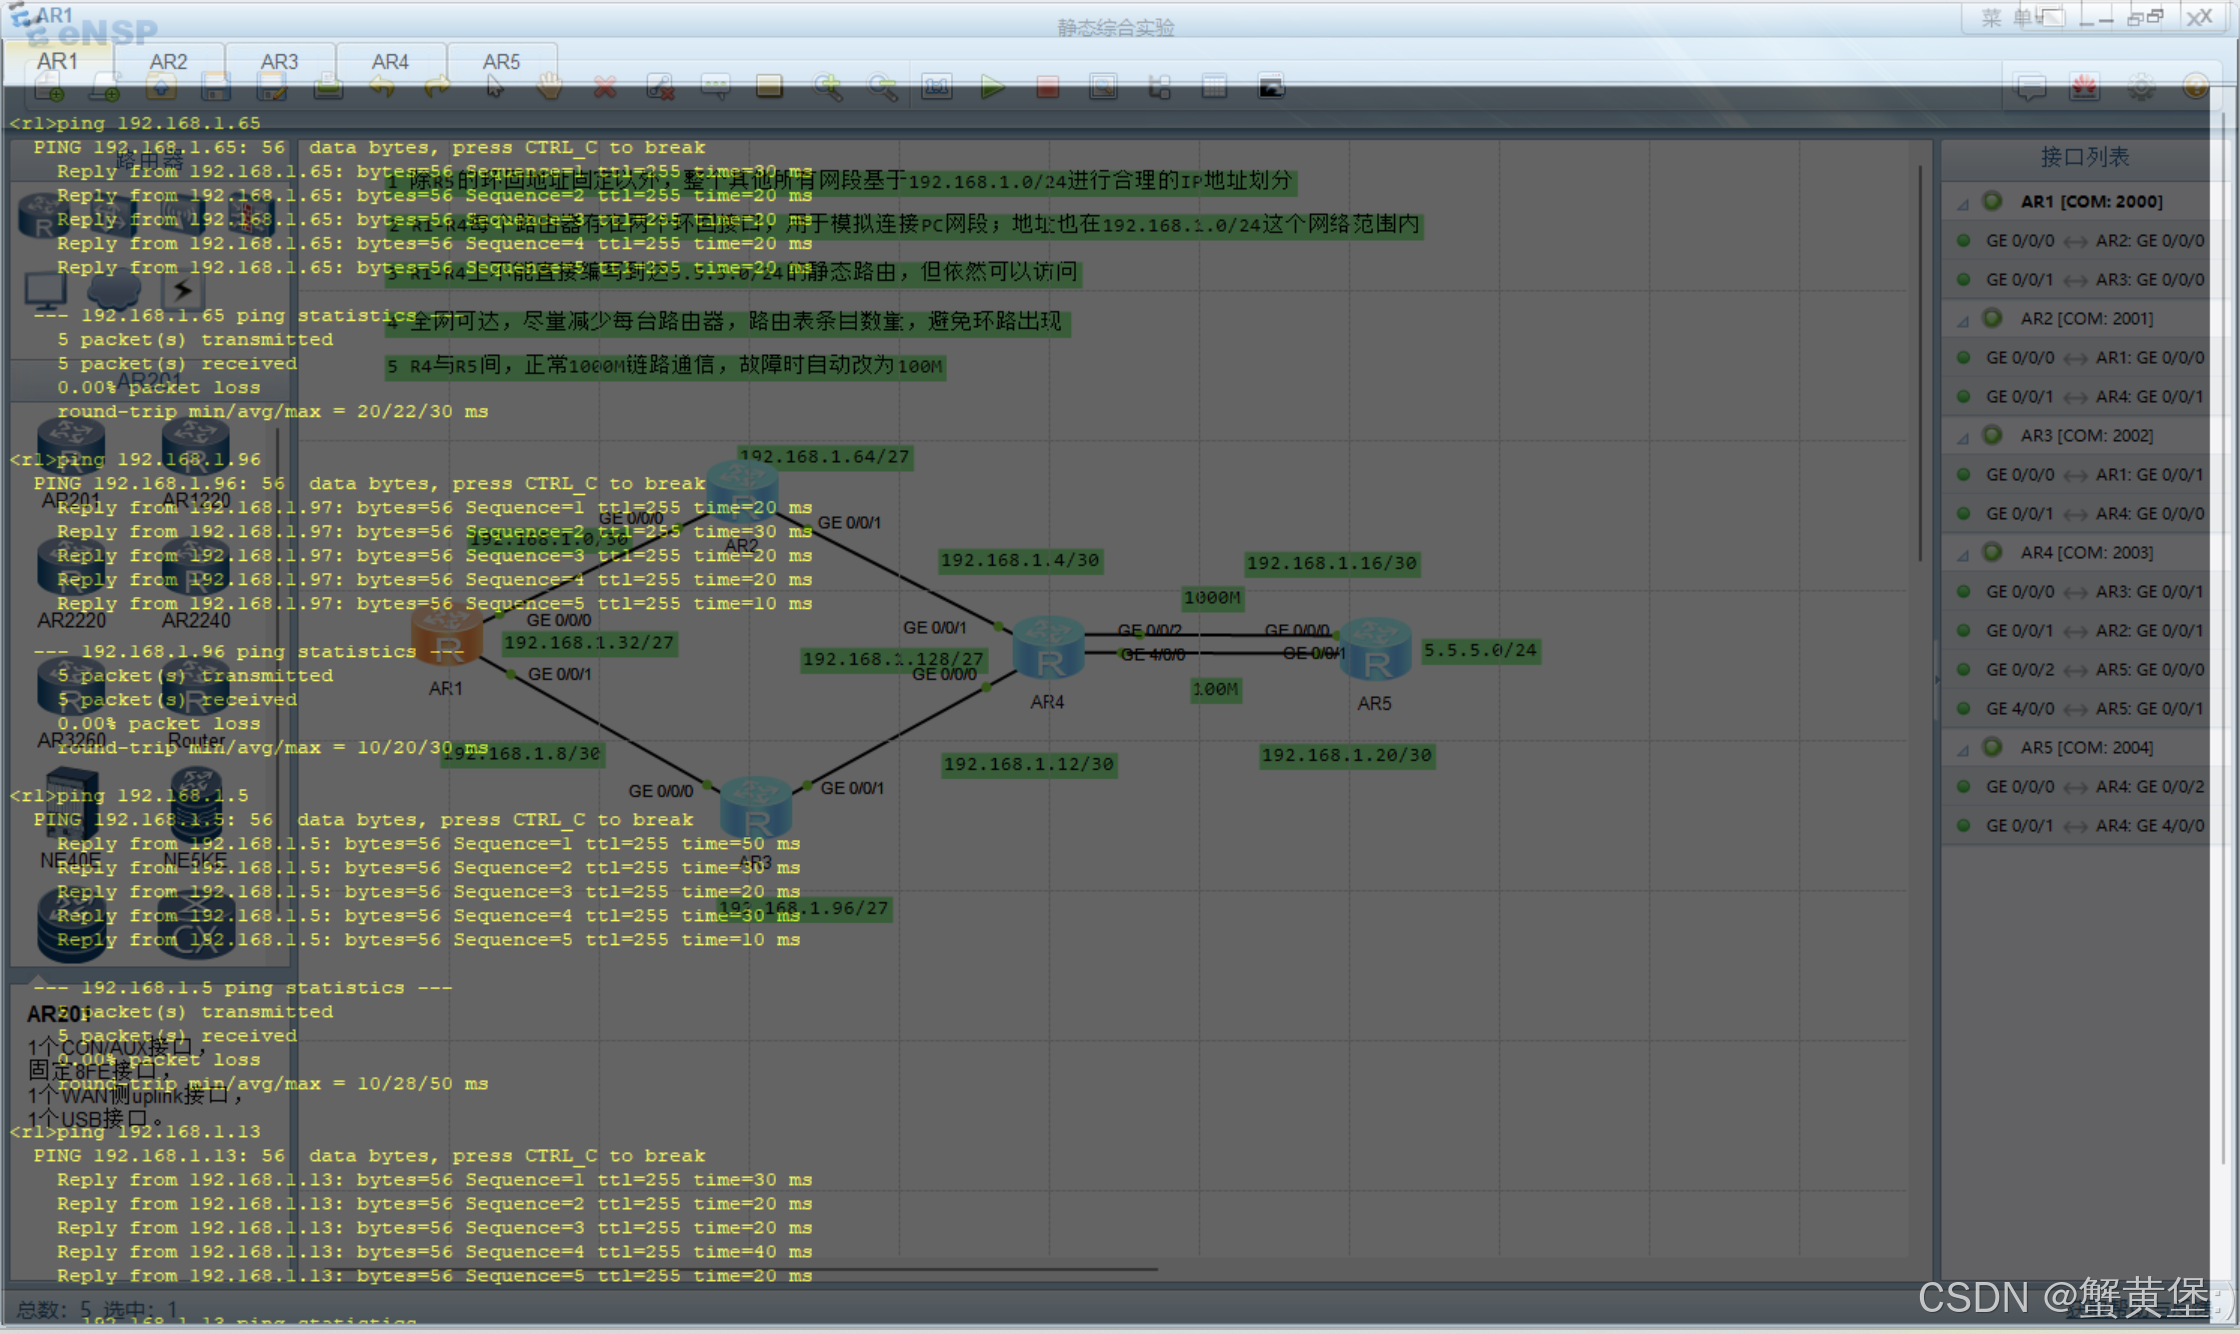Click the Huawei logo icon at top right

tap(2085, 88)
